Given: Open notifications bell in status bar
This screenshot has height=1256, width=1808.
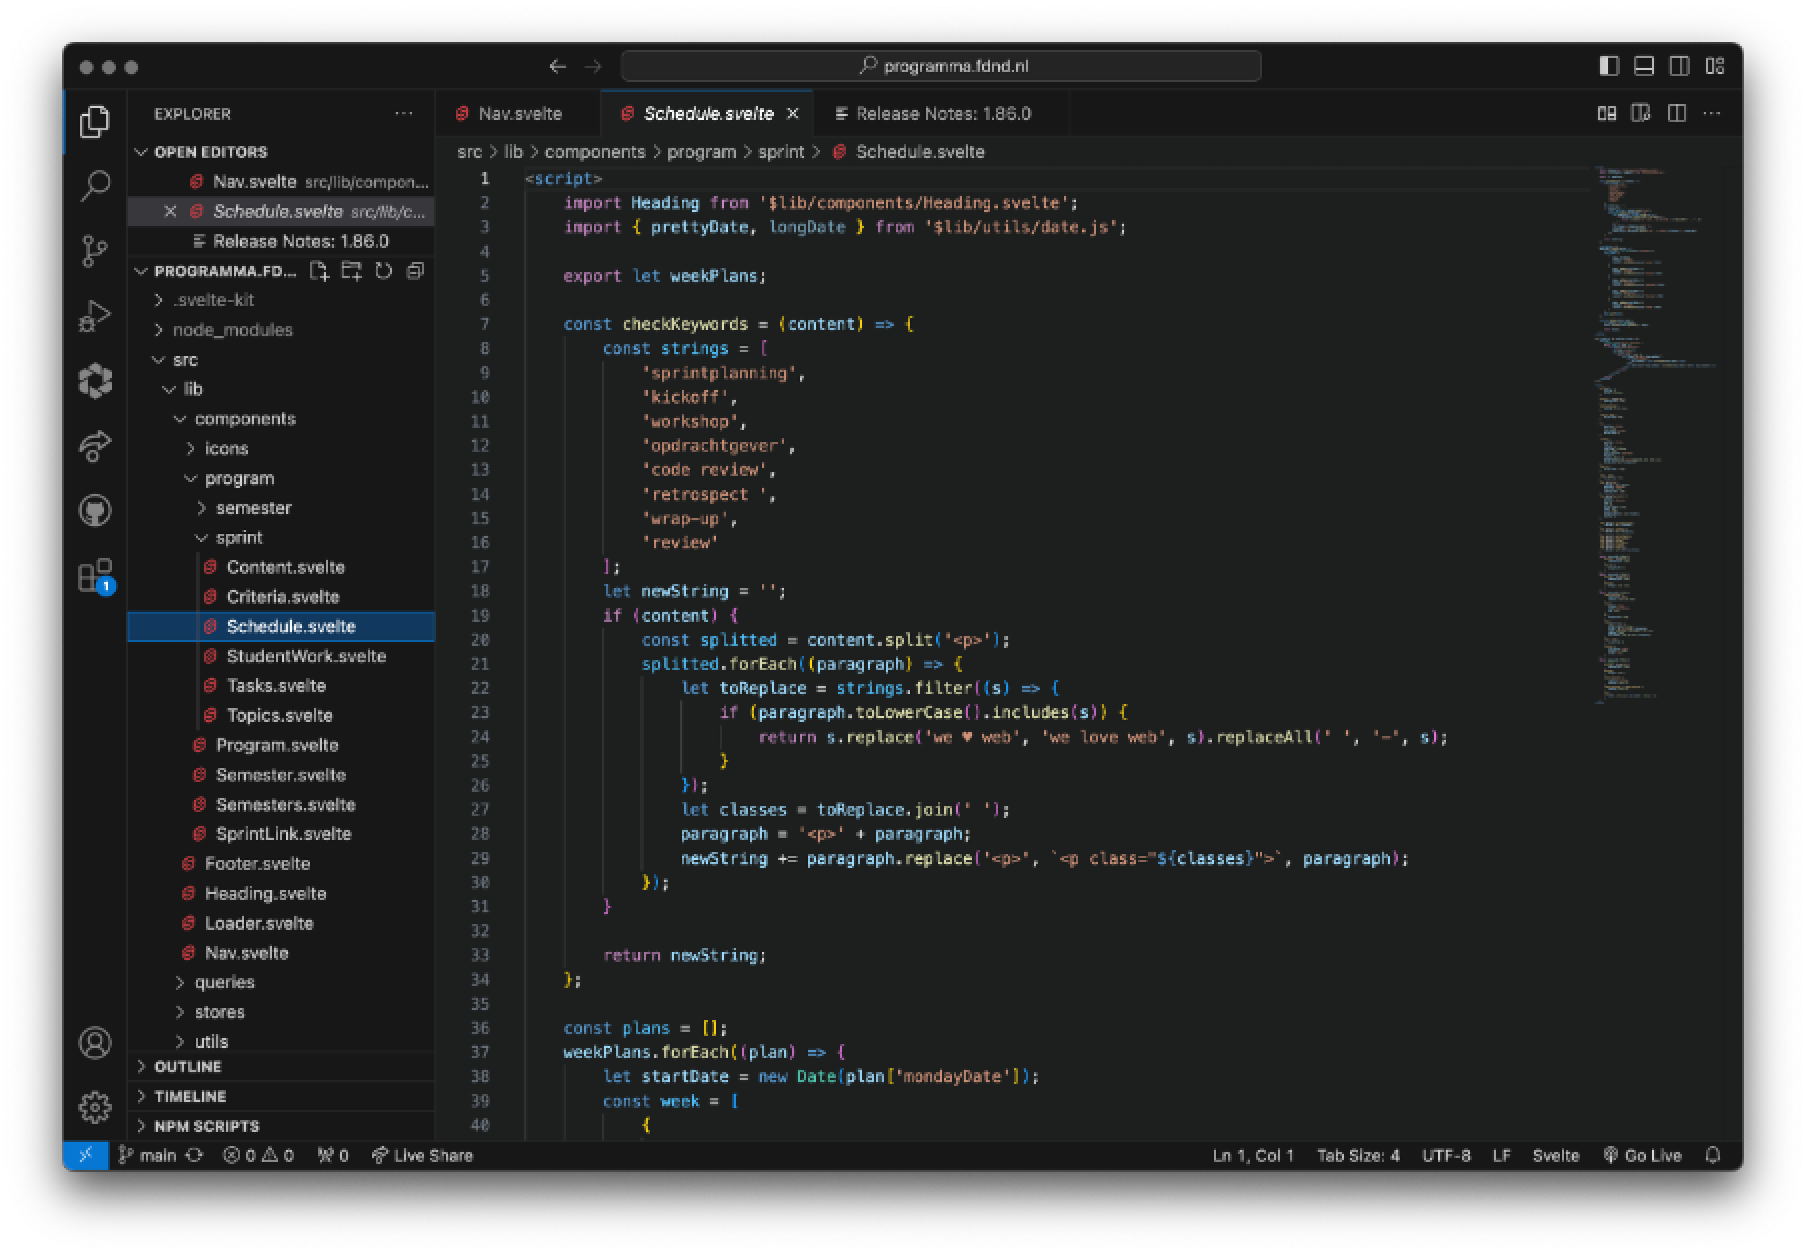Looking at the screenshot, I should tap(1713, 1155).
